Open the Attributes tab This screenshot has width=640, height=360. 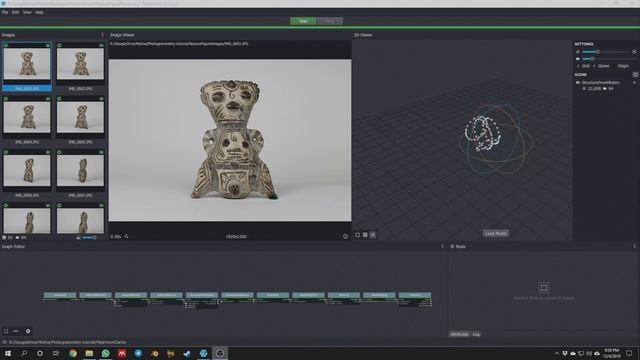pyautogui.click(x=459, y=334)
